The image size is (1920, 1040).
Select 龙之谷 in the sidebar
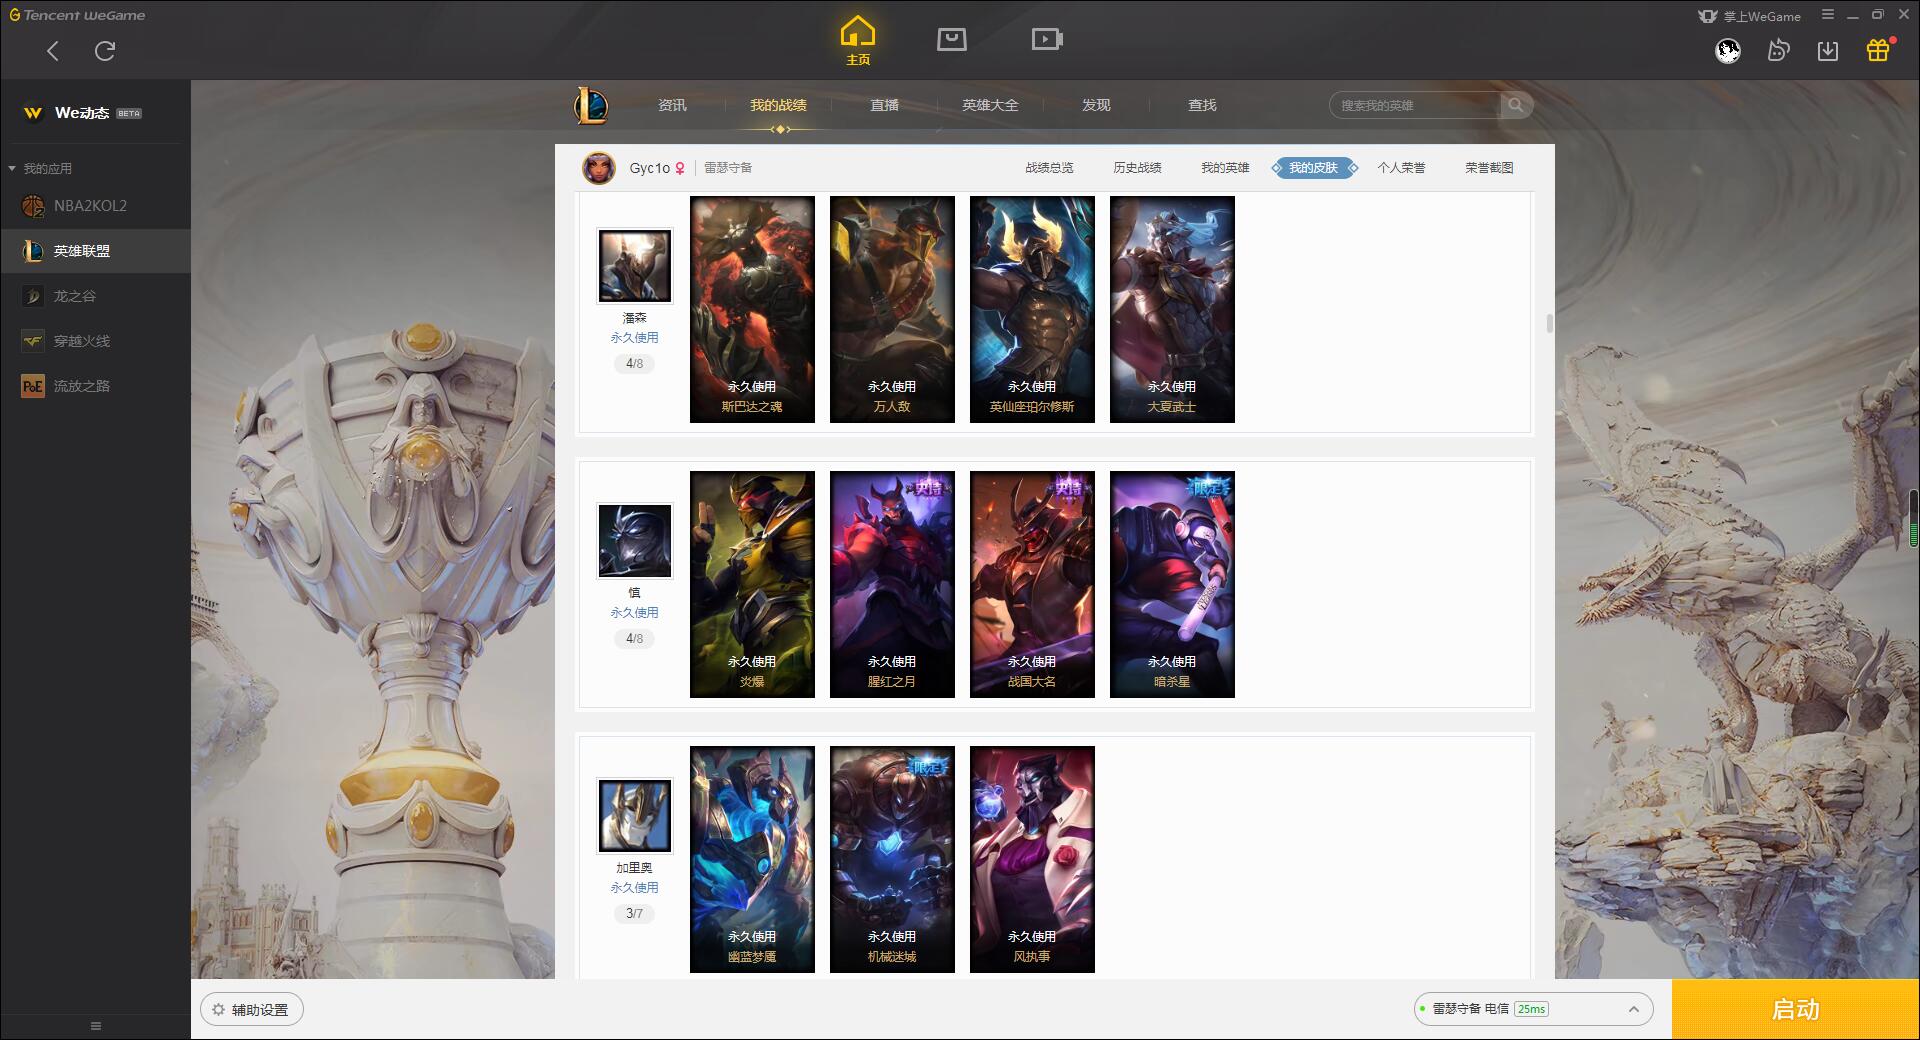point(95,296)
